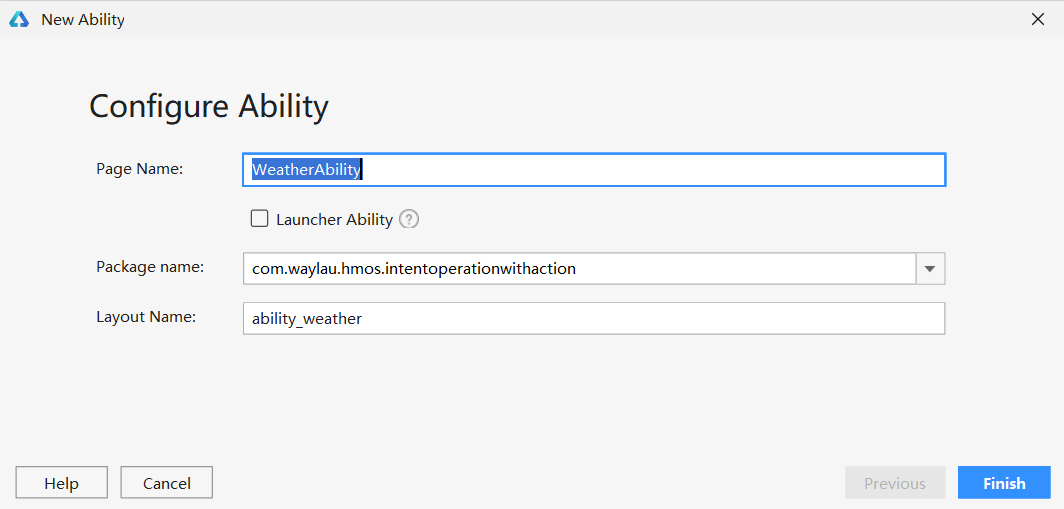Image resolution: width=1064 pixels, height=509 pixels.
Task: Click the ability_weather text in Layout Name
Action: pyautogui.click(x=307, y=319)
